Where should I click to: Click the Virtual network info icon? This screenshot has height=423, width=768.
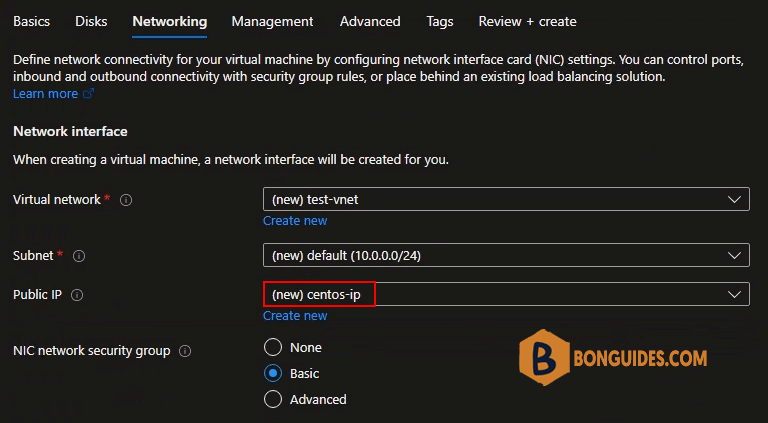126,200
